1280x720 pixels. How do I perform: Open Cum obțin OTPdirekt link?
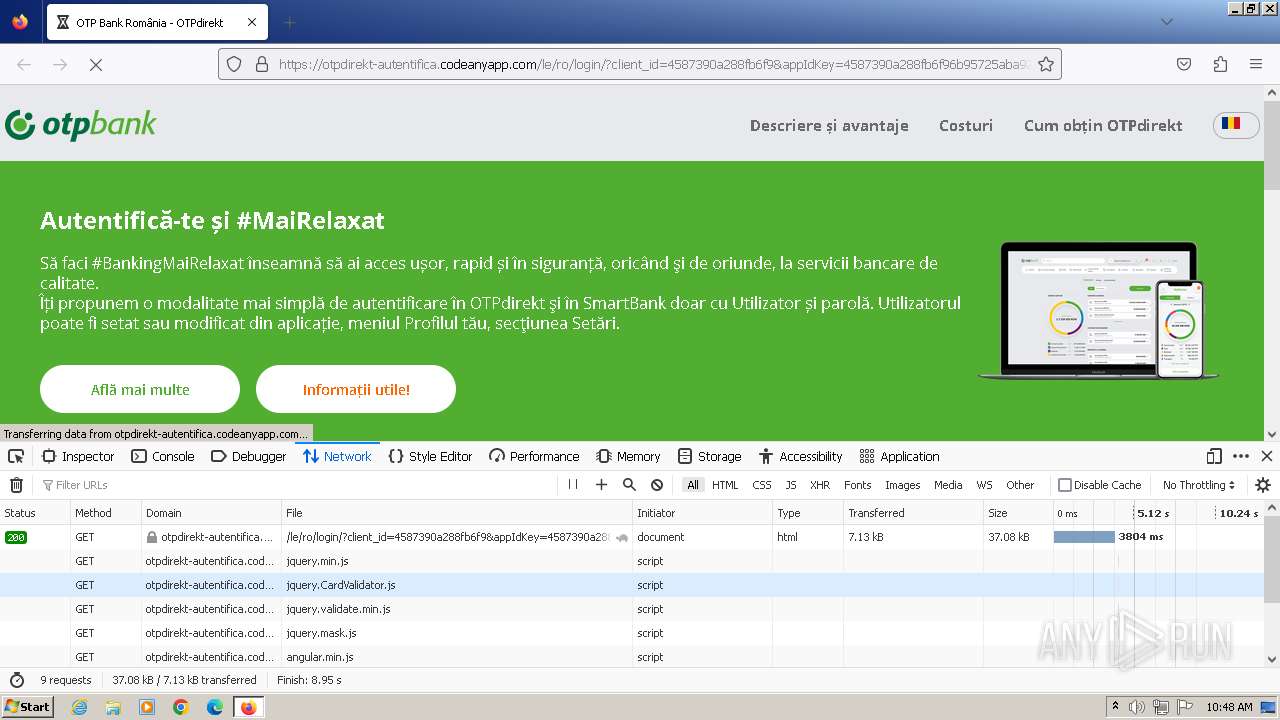(1103, 125)
